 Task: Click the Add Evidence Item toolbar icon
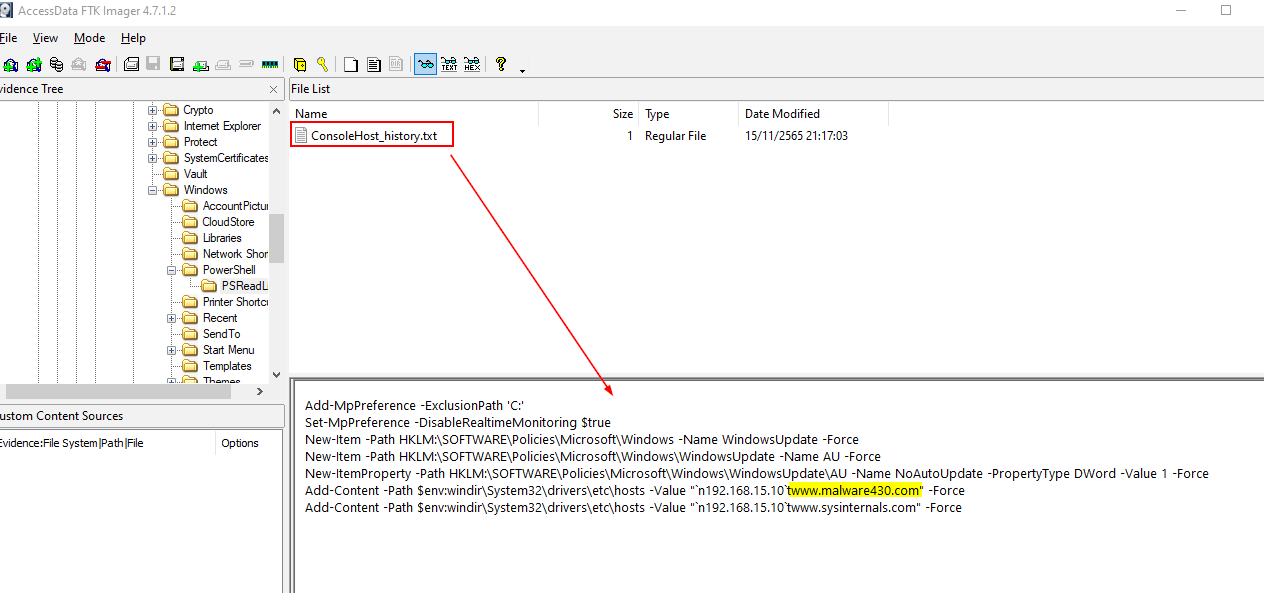click(11, 65)
